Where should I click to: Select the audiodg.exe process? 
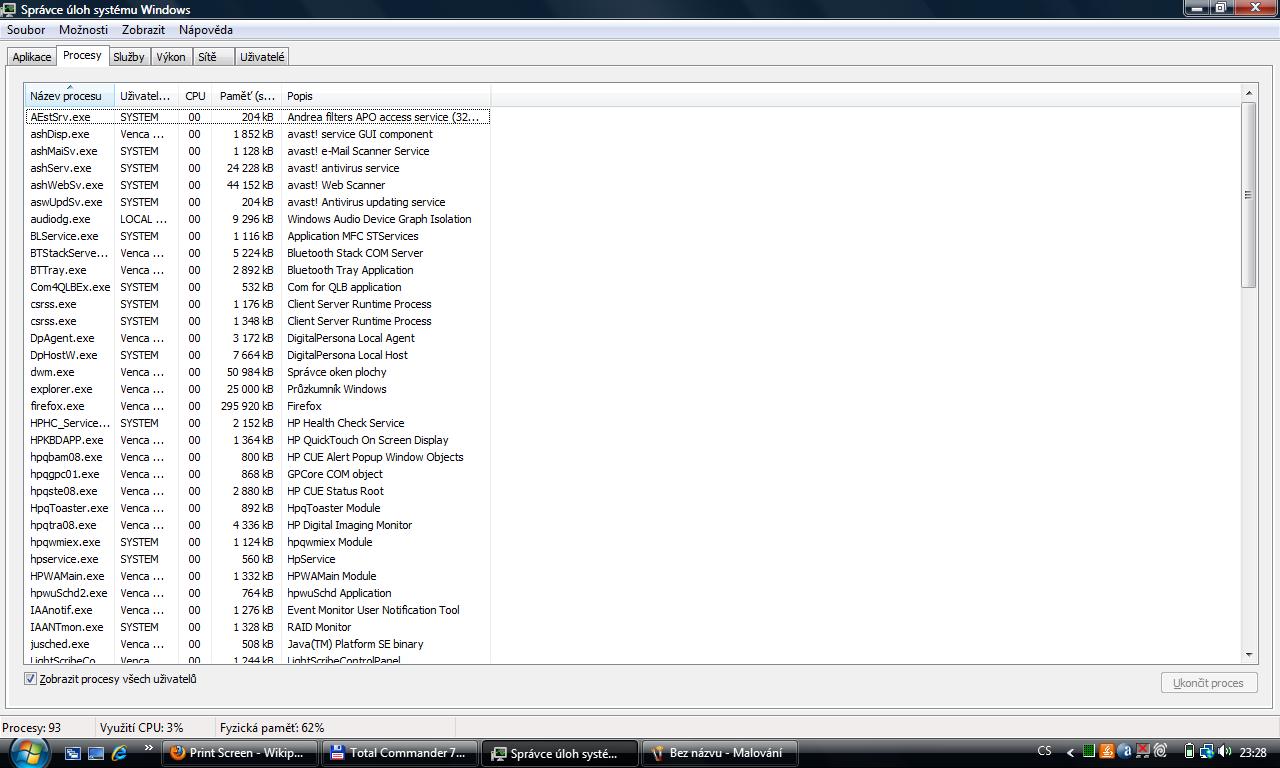(x=257, y=219)
